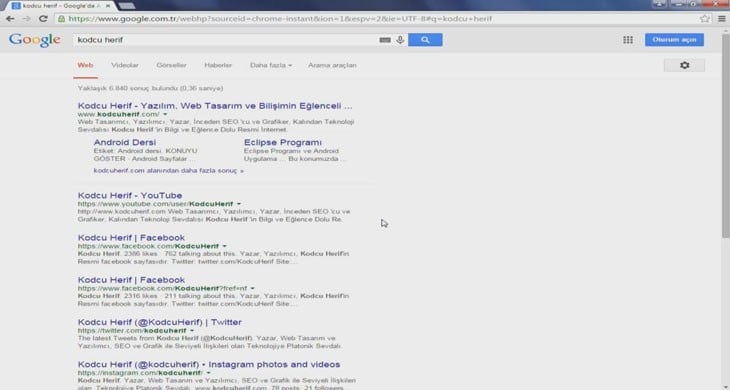The height and width of the screenshot is (390, 730).
Task: Expand arrow next to instagram.com/kodcuherif URL
Action: tap(209, 373)
